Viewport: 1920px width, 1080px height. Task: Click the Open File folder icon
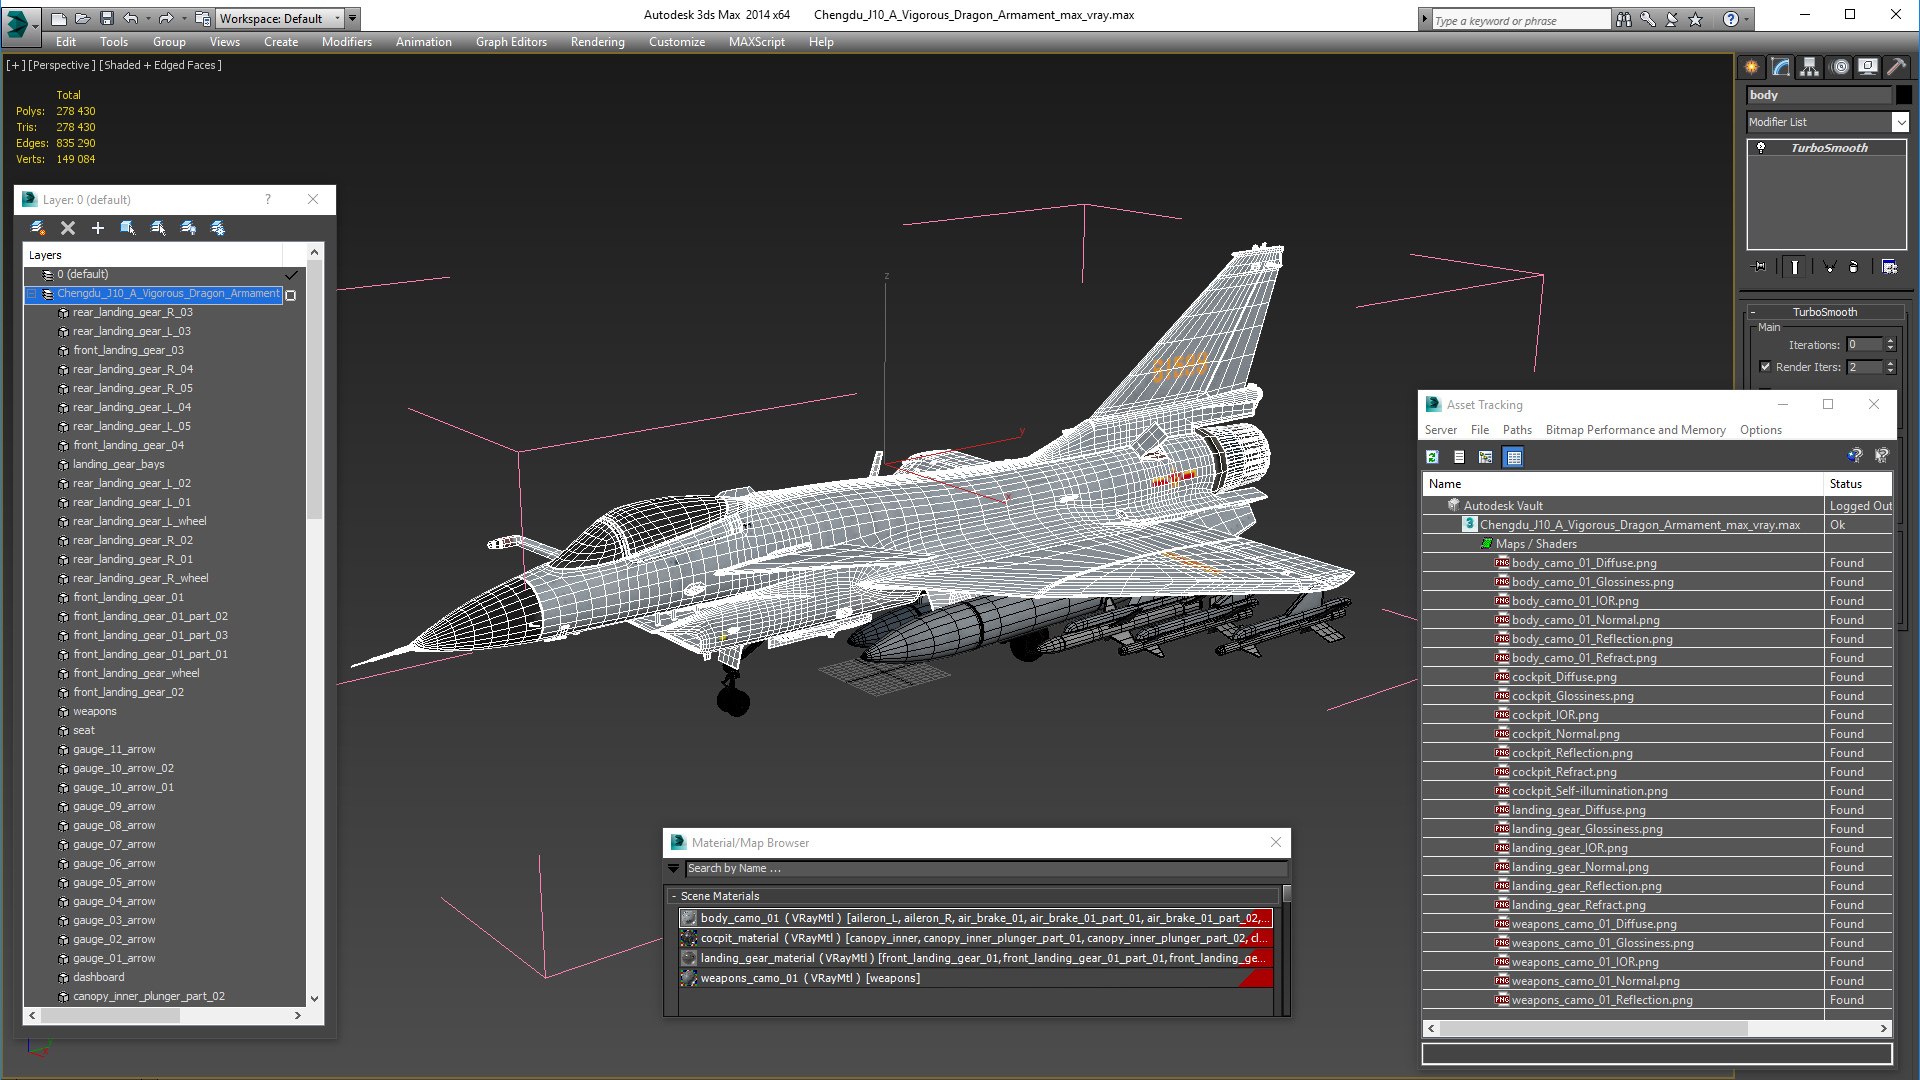pyautogui.click(x=83, y=18)
